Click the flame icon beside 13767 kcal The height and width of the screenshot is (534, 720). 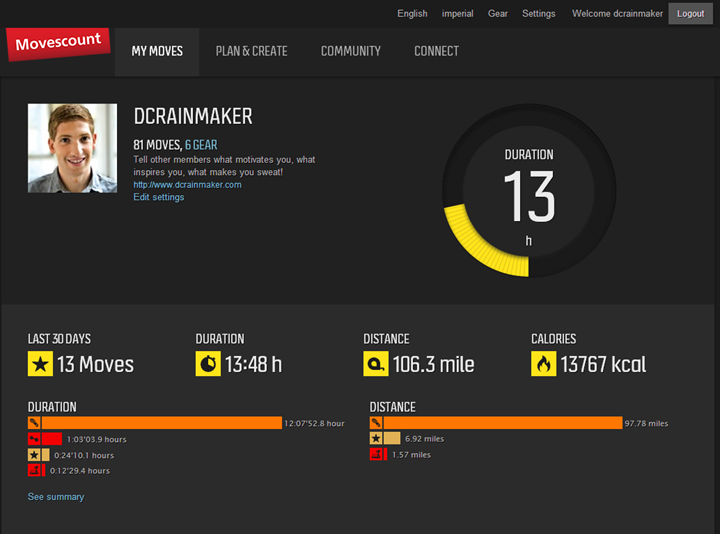click(544, 364)
